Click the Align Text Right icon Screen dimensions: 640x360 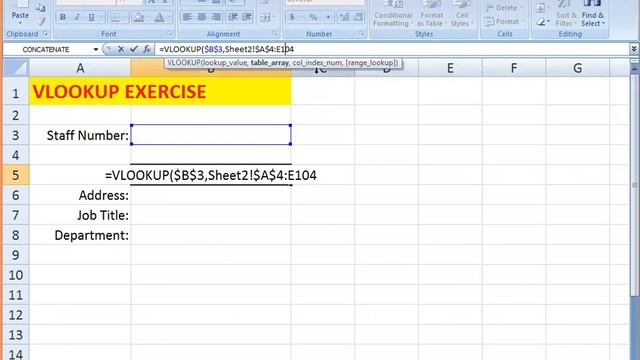[216, 17]
